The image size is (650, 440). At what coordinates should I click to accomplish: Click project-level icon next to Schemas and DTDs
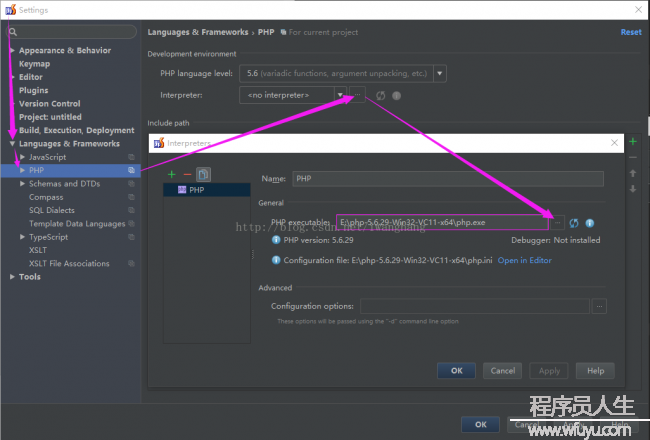[x=131, y=184]
